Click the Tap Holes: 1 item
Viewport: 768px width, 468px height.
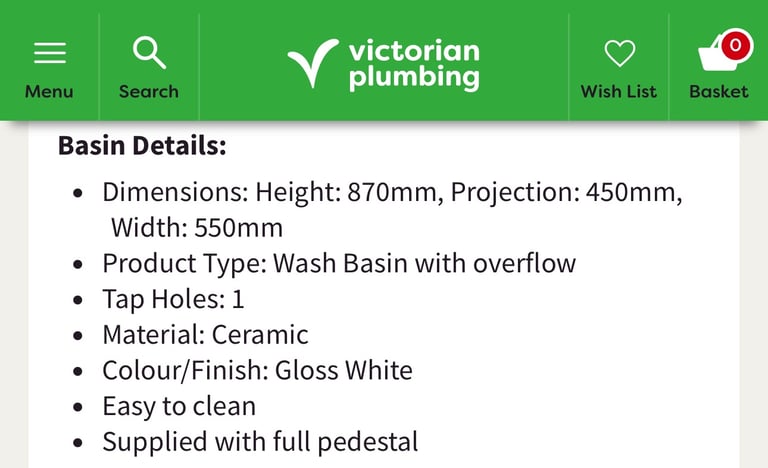point(173,299)
